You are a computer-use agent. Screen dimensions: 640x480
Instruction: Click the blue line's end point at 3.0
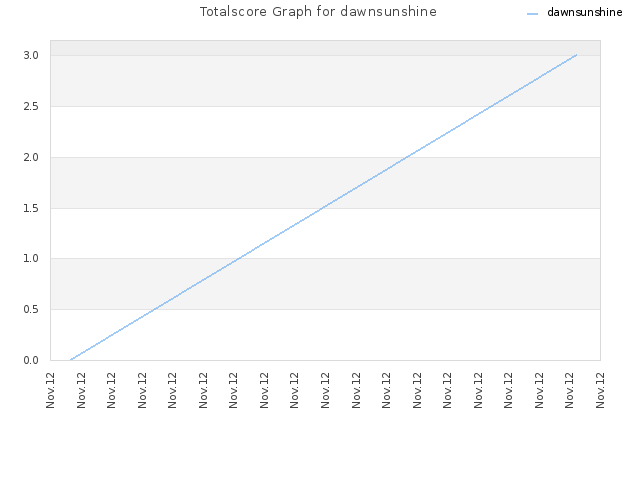tap(576, 55)
